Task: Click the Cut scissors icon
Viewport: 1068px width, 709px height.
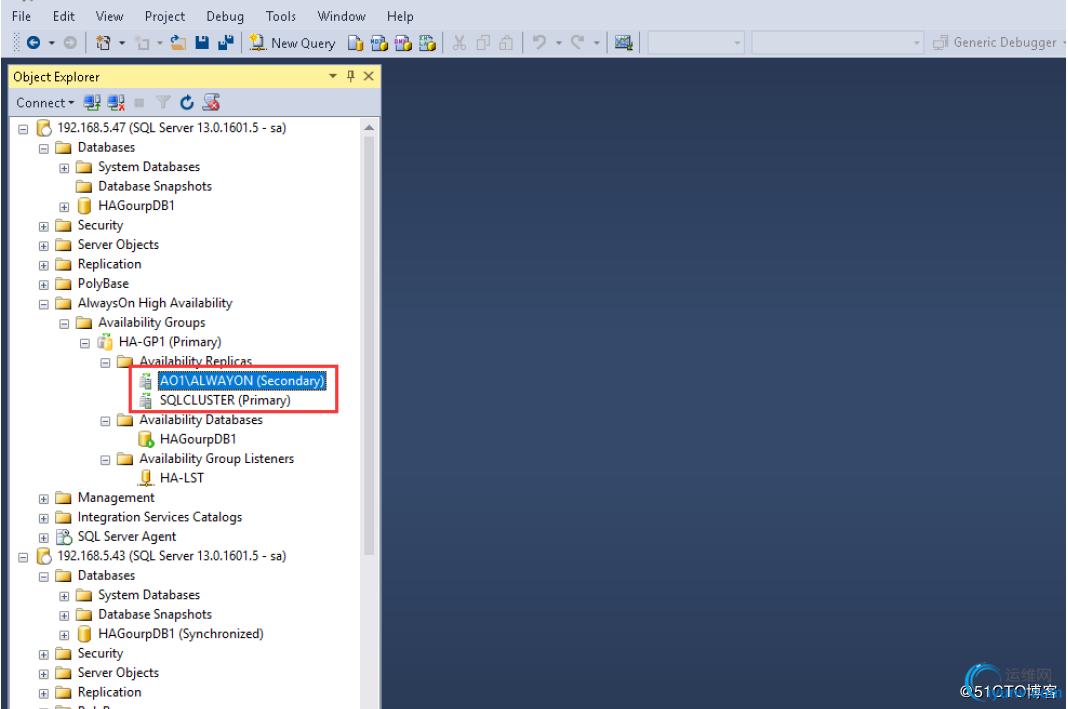Action: click(x=459, y=43)
